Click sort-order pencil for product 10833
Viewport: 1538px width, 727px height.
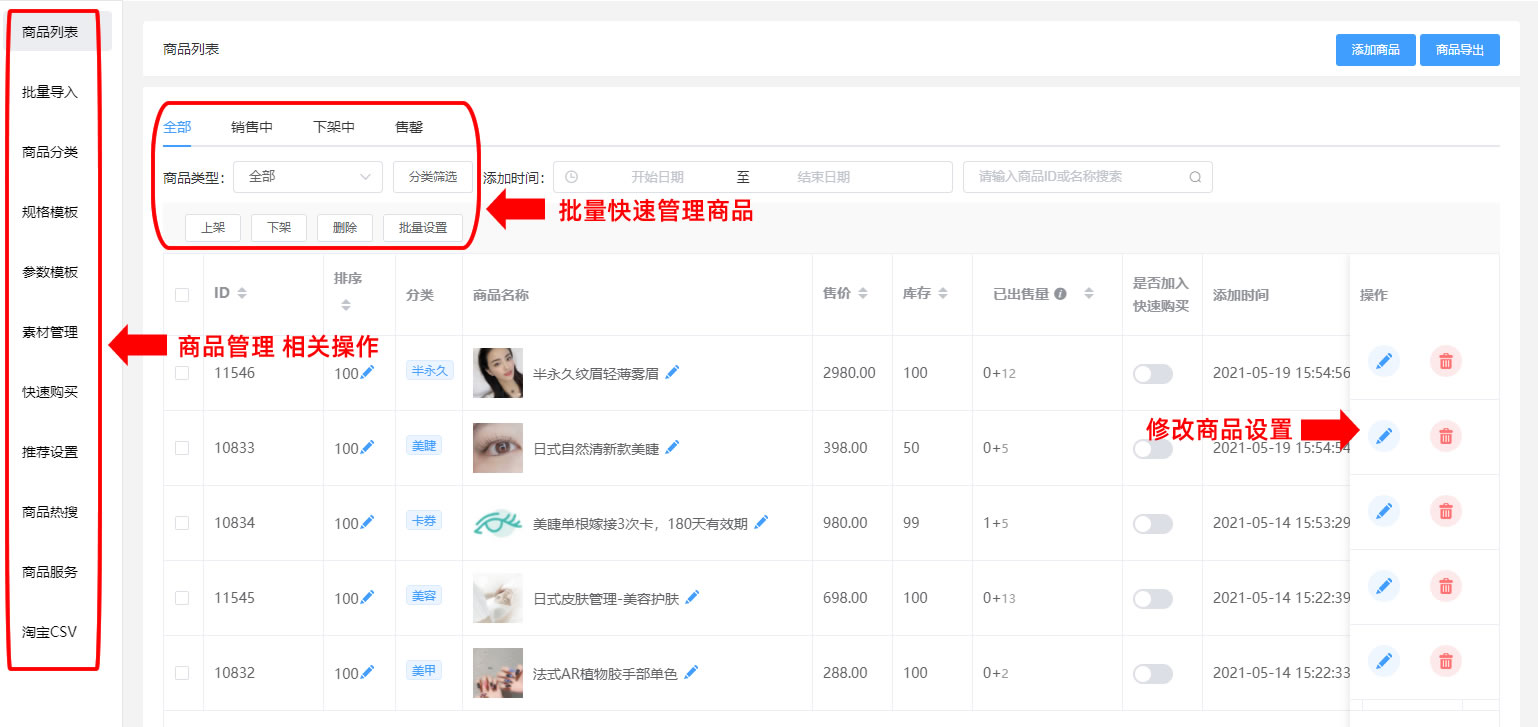[x=367, y=447]
